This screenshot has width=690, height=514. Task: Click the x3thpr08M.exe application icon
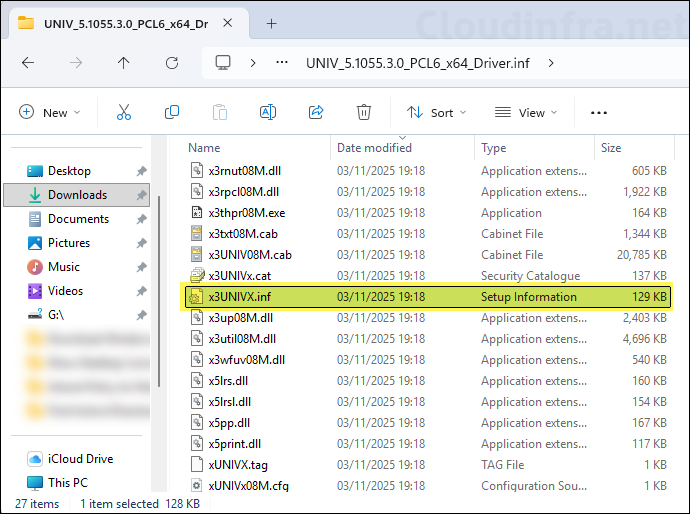197,213
